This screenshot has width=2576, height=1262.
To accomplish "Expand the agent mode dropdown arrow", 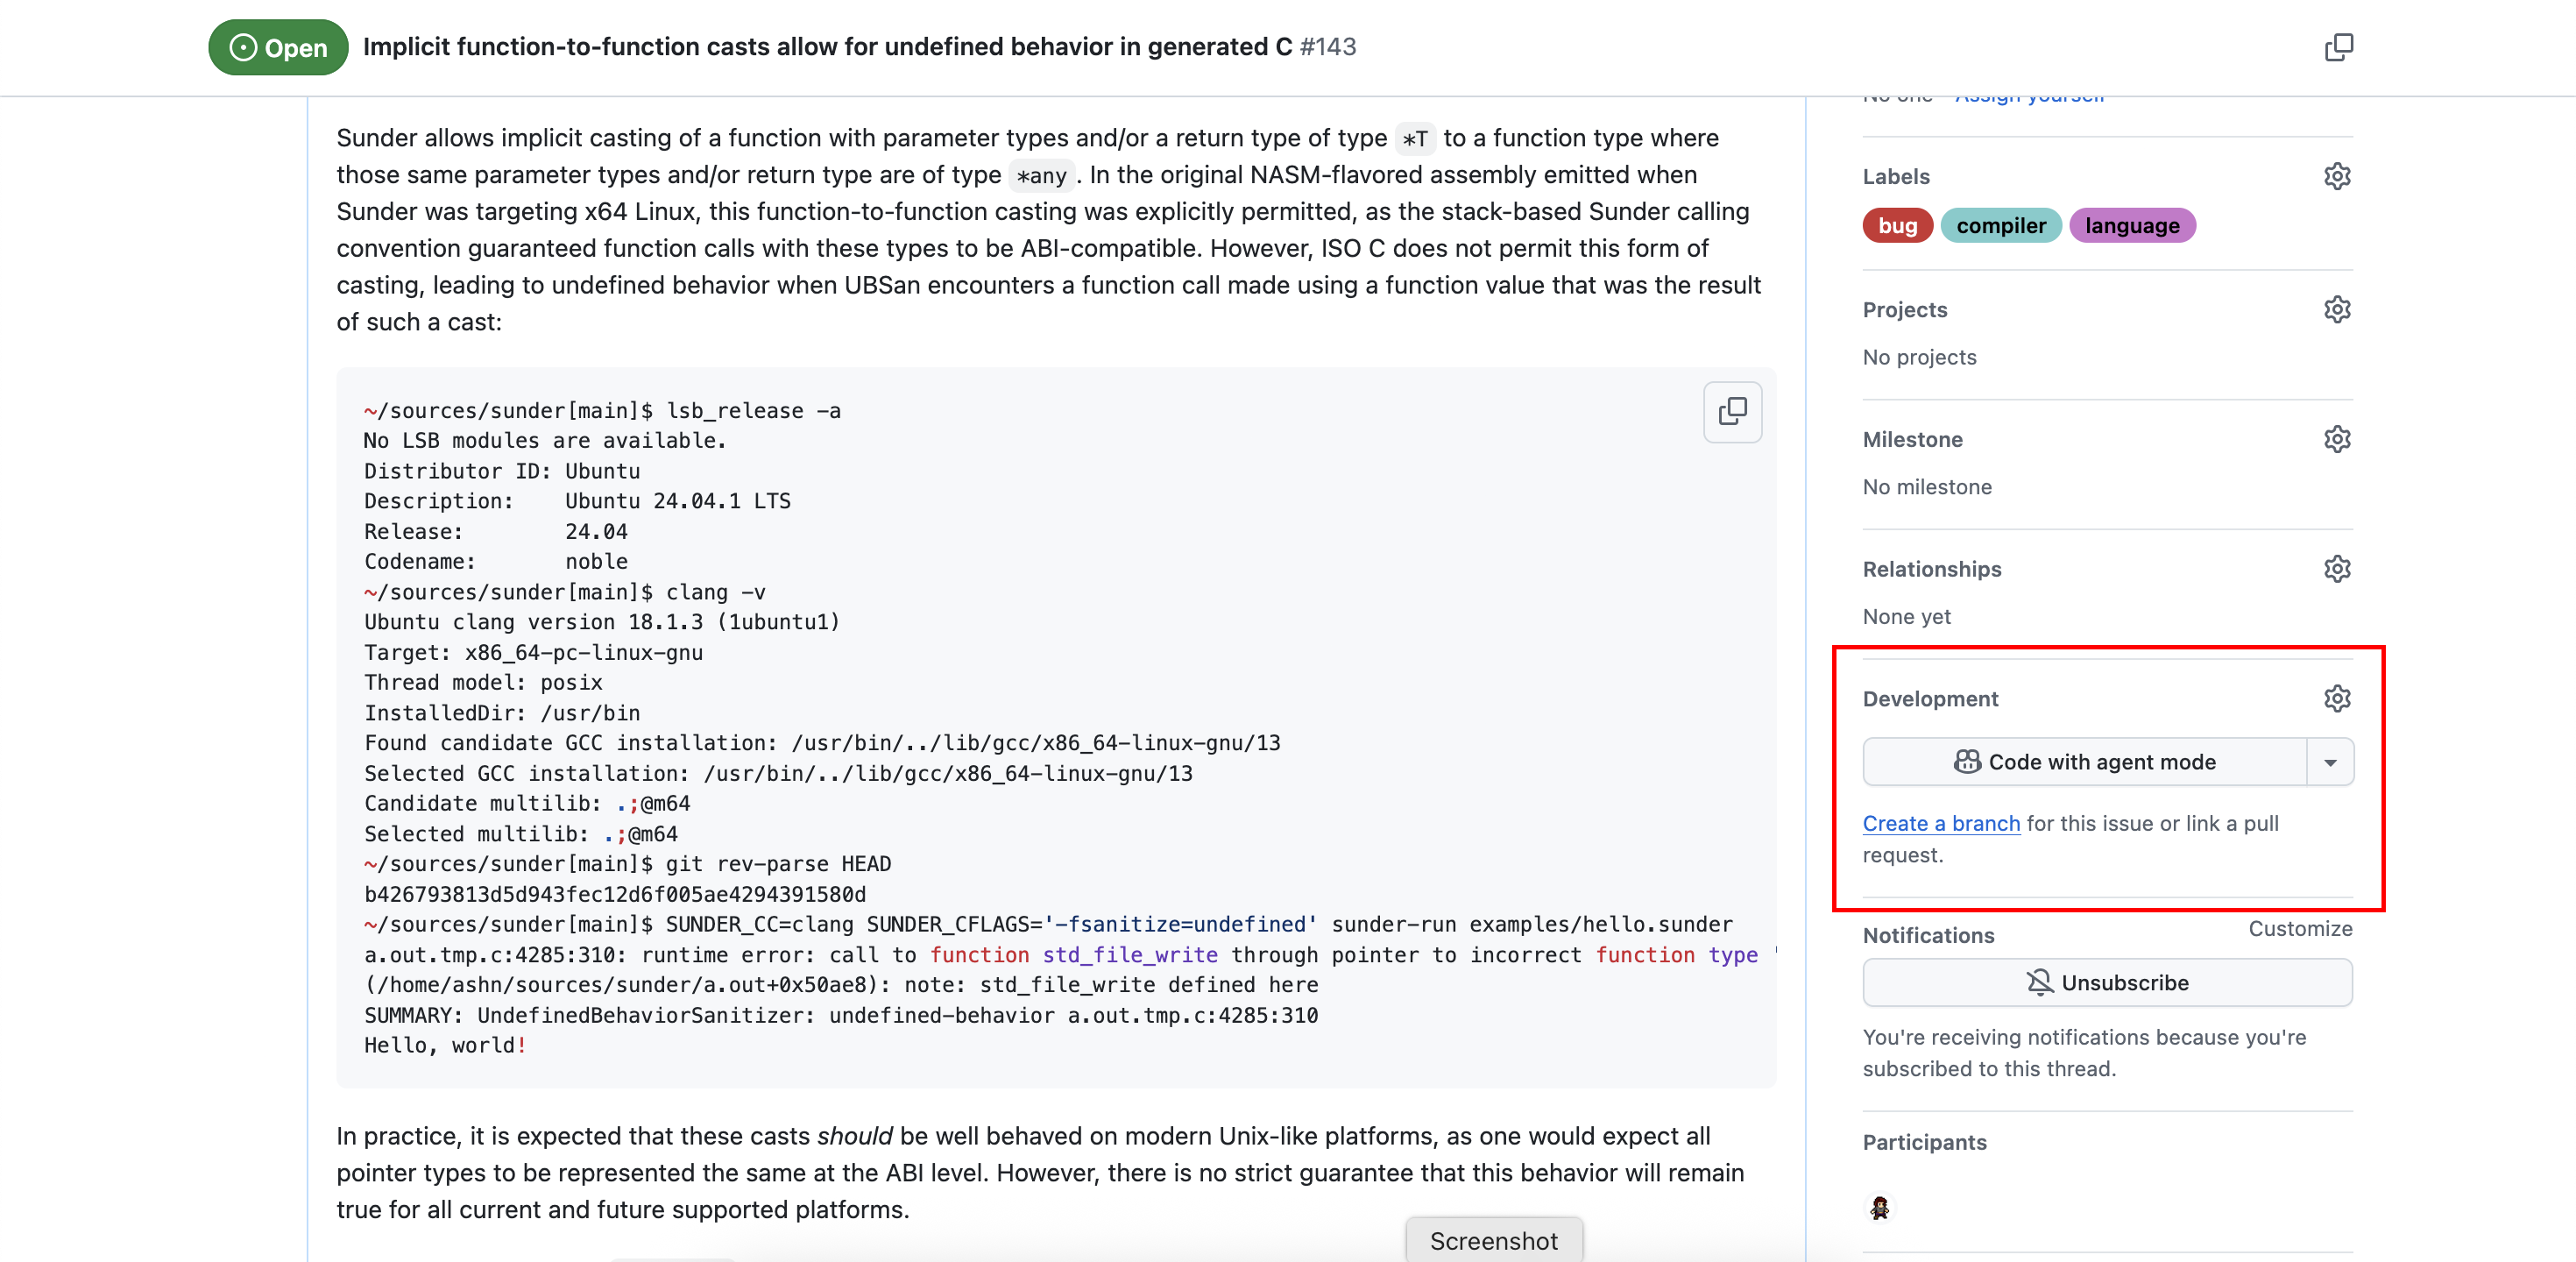I will (x=2329, y=762).
